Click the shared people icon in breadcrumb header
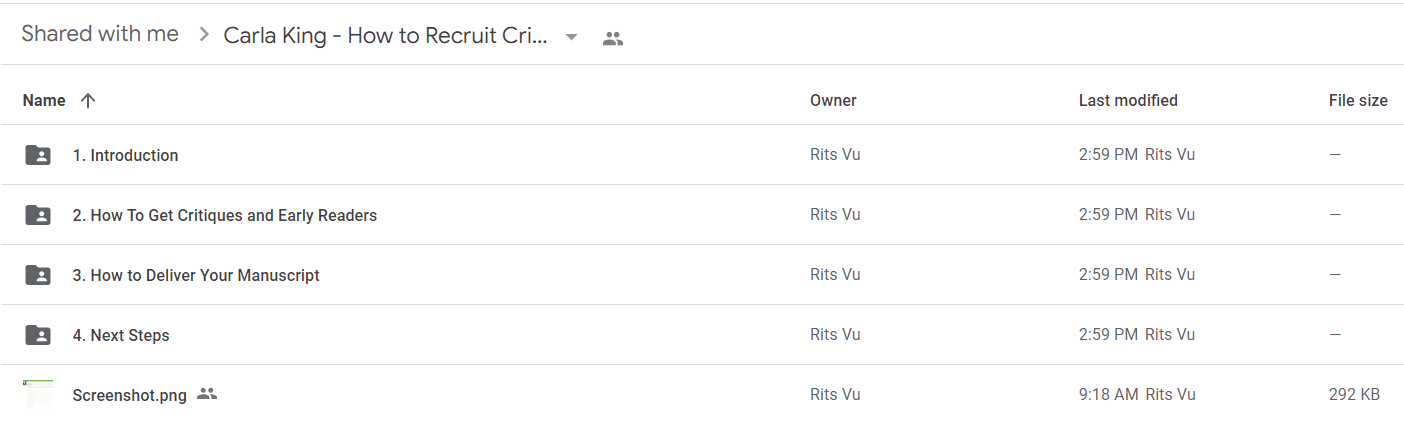1404x423 pixels. (613, 39)
